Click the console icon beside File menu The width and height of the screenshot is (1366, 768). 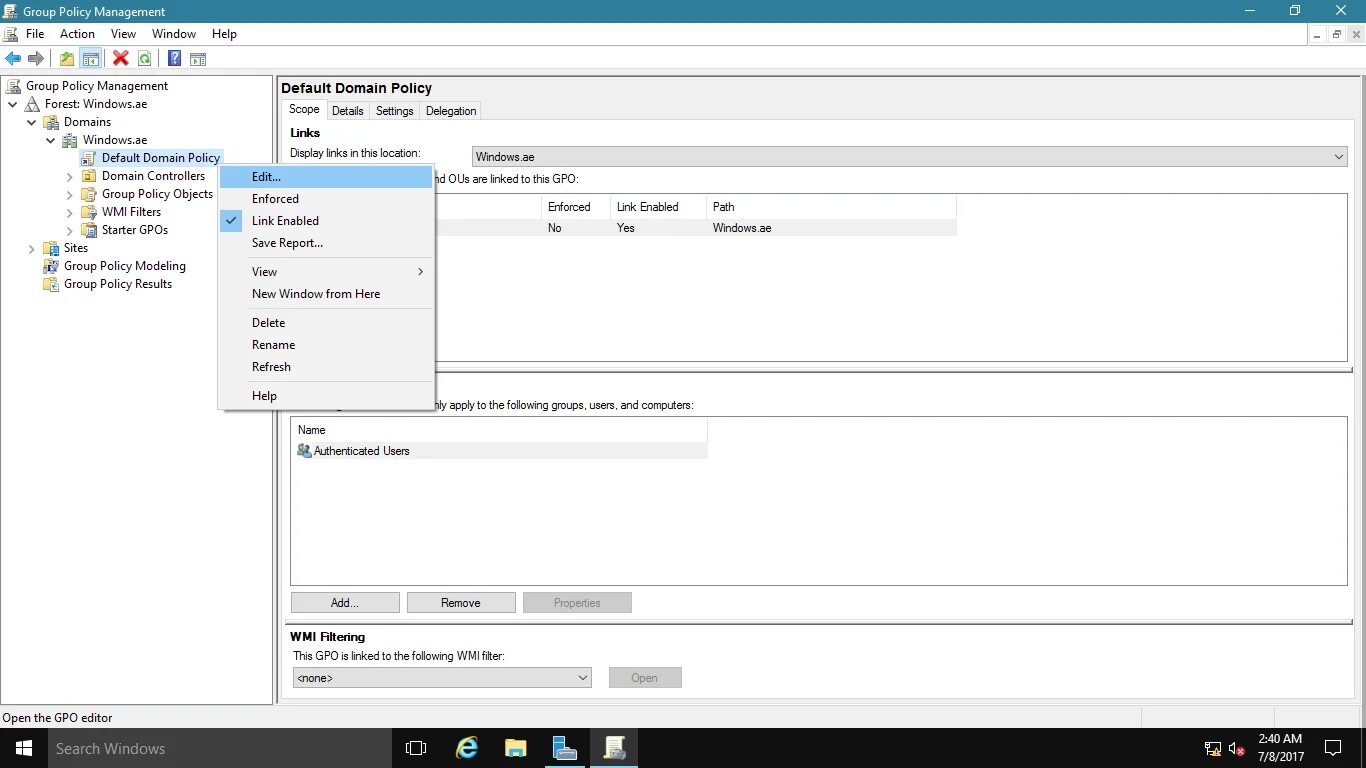pos(11,34)
